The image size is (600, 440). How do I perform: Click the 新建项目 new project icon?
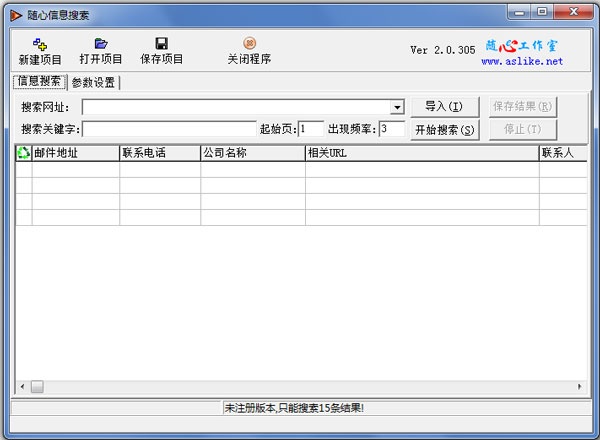(40, 44)
